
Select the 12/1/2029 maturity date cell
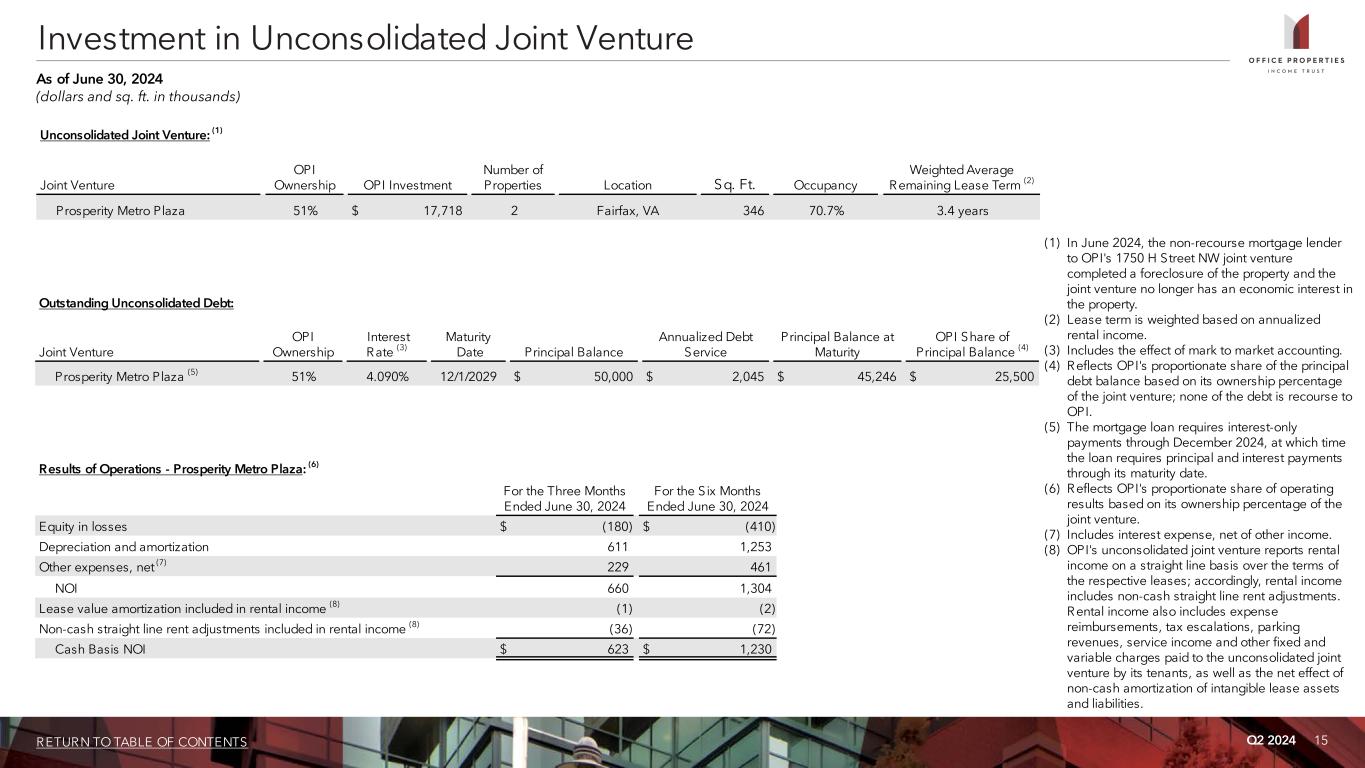[467, 376]
